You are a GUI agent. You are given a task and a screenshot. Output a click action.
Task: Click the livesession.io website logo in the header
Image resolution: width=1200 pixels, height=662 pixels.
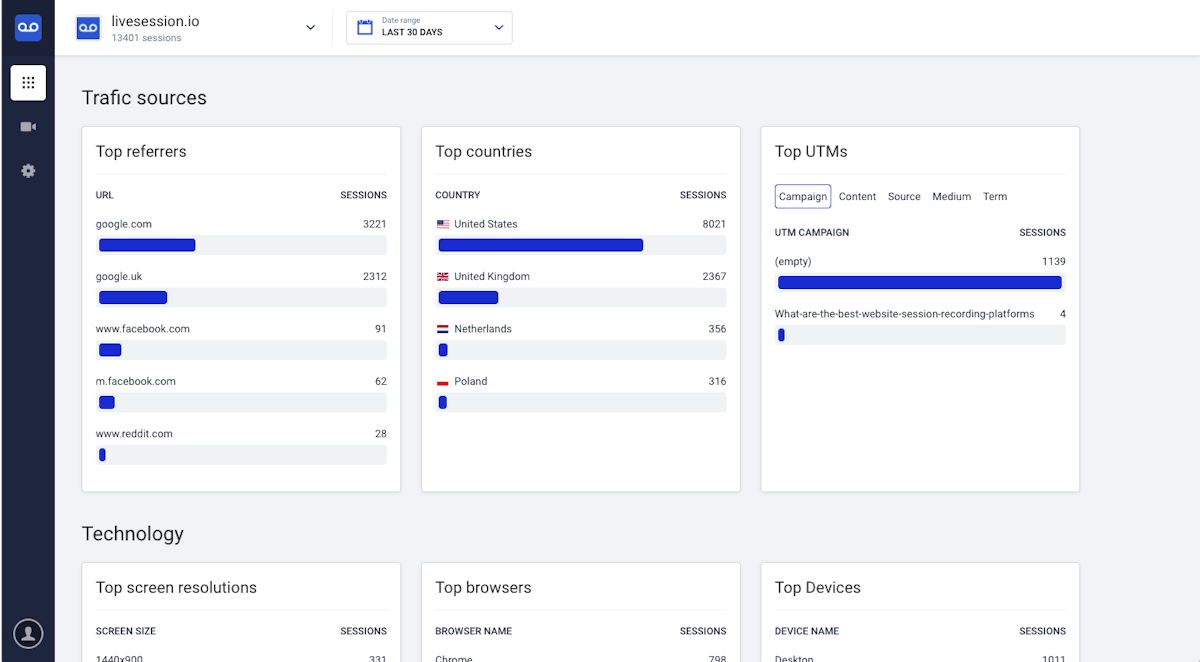pos(89,28)
